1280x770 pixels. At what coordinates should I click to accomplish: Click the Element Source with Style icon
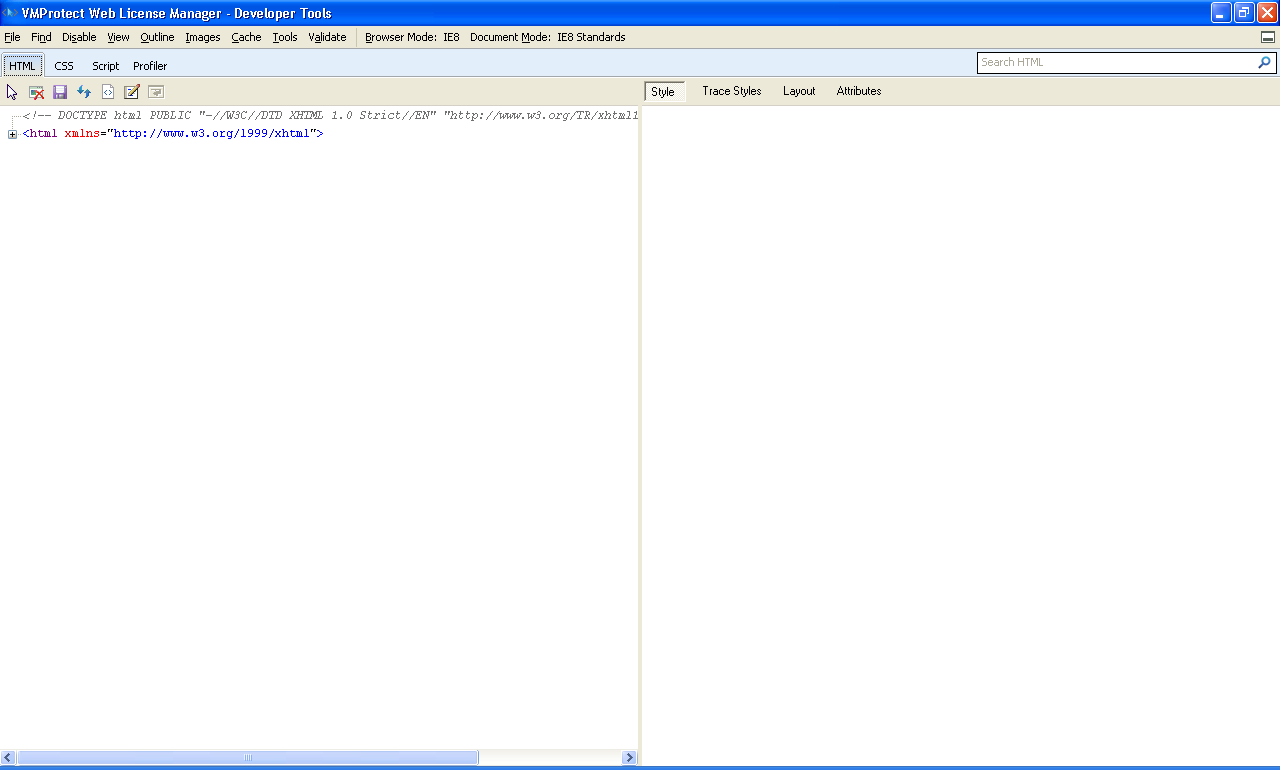[x=108, y=92]
